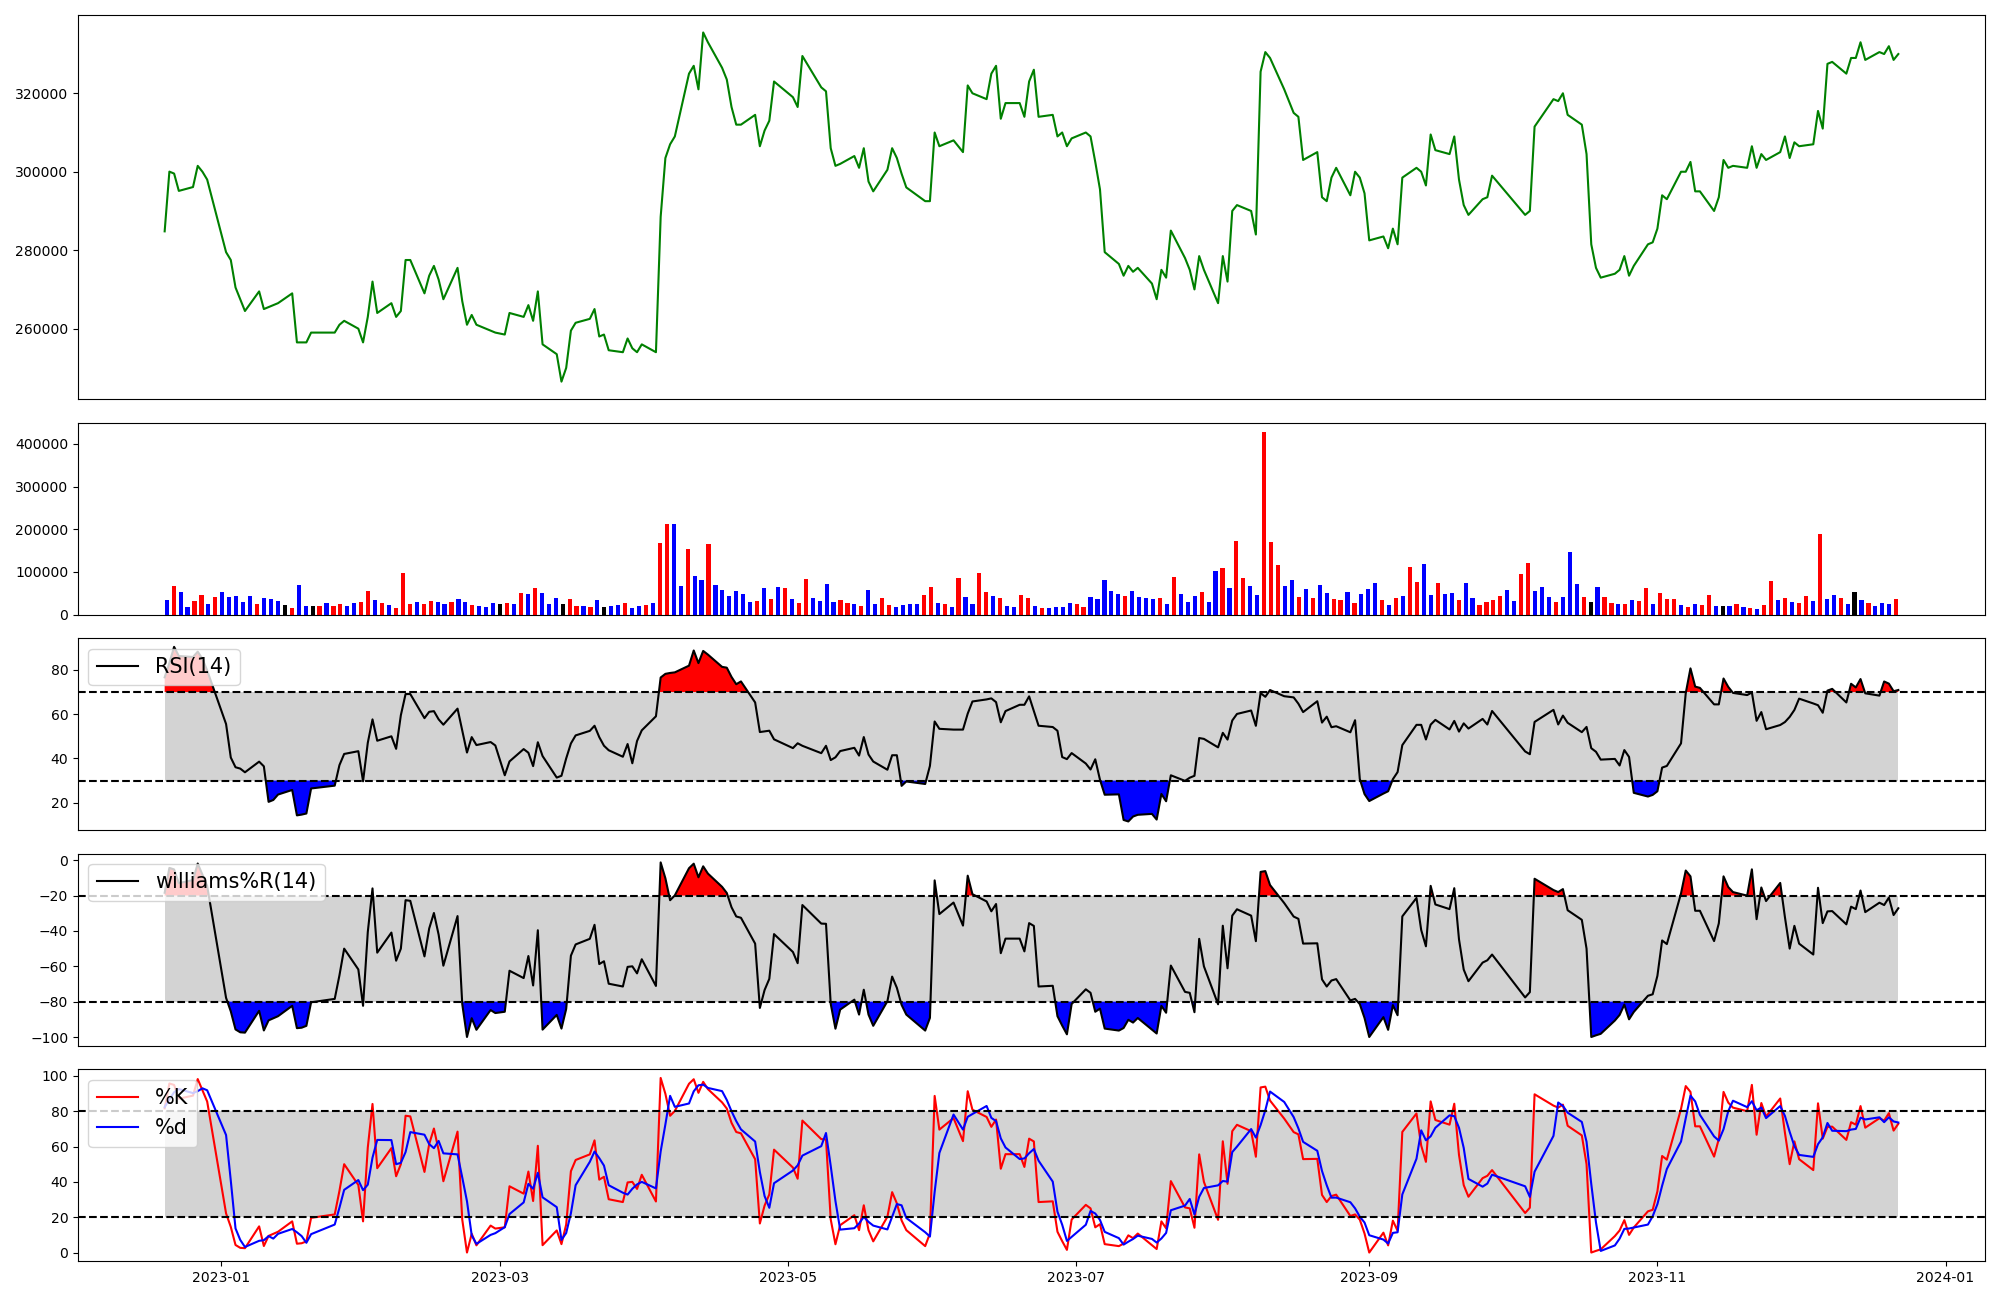Screen dimensions: 2000x1300
Task: Click the 2023-01 x-axis tick label
Action: click(220, 1277)
